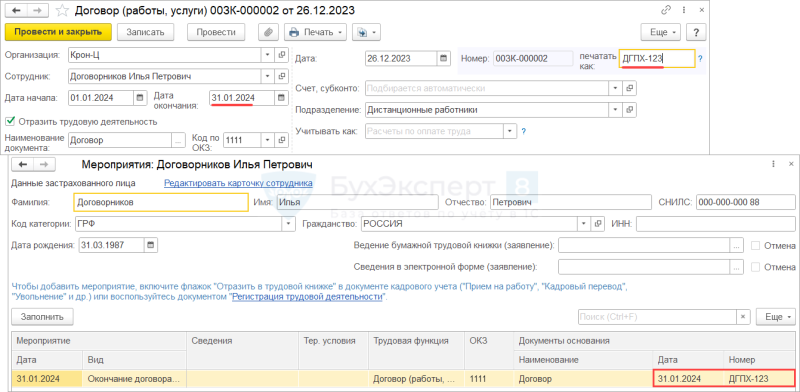Expand the Гражданство dropdown

coord(585,224)
